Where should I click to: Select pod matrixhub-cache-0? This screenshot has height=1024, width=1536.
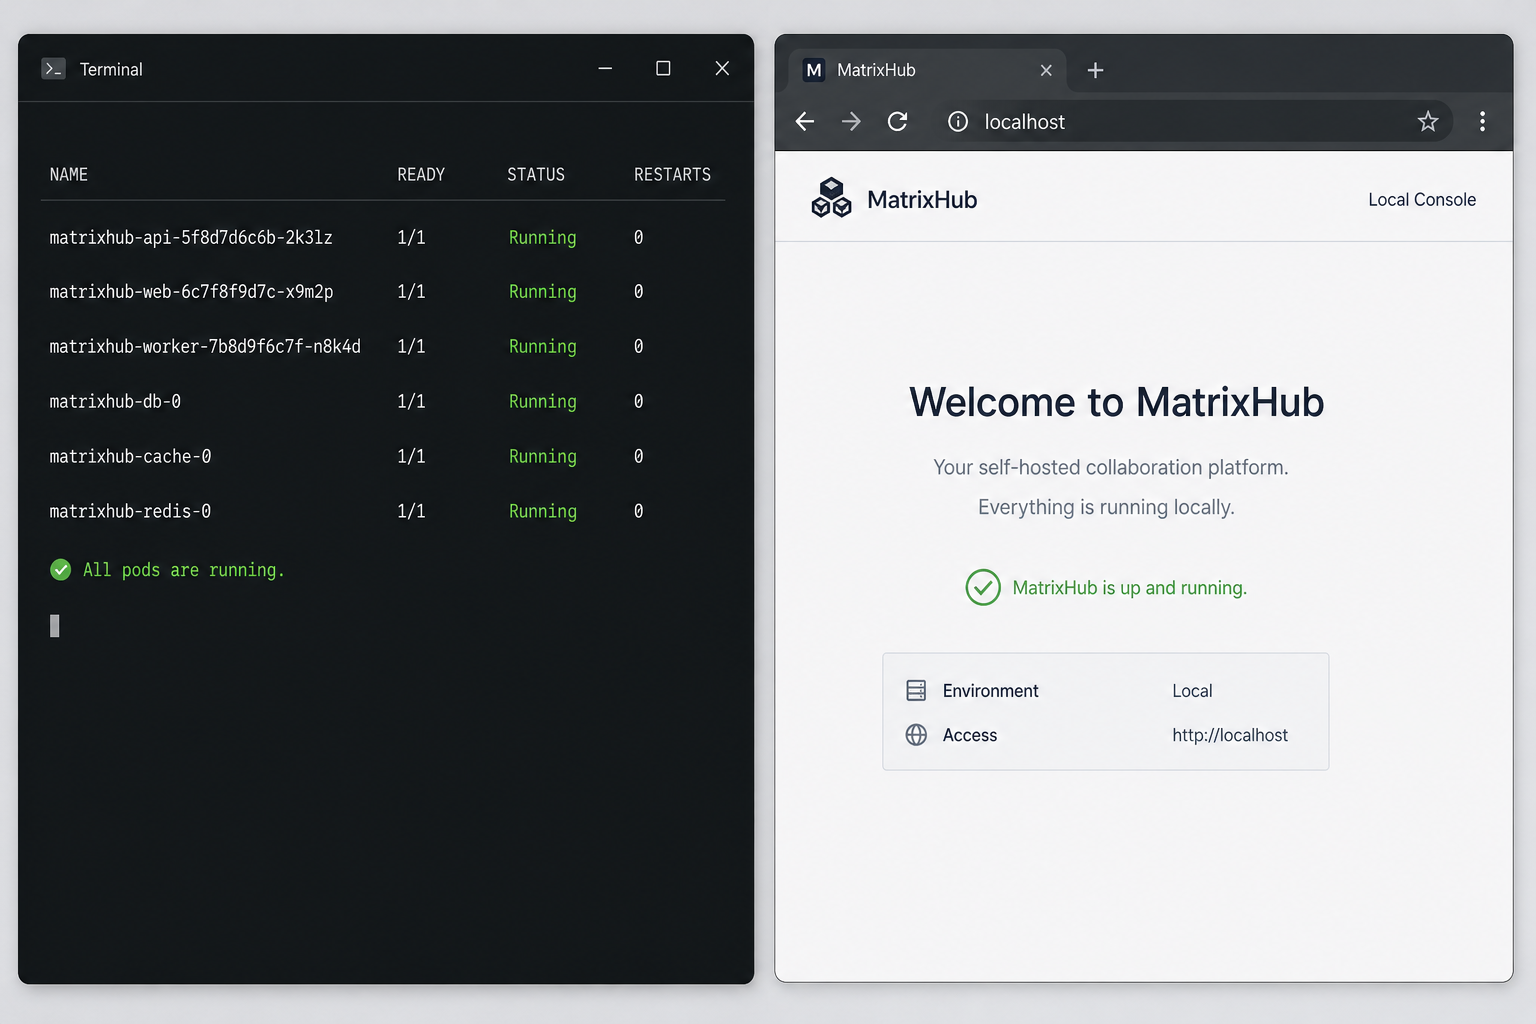click(130, 457)
